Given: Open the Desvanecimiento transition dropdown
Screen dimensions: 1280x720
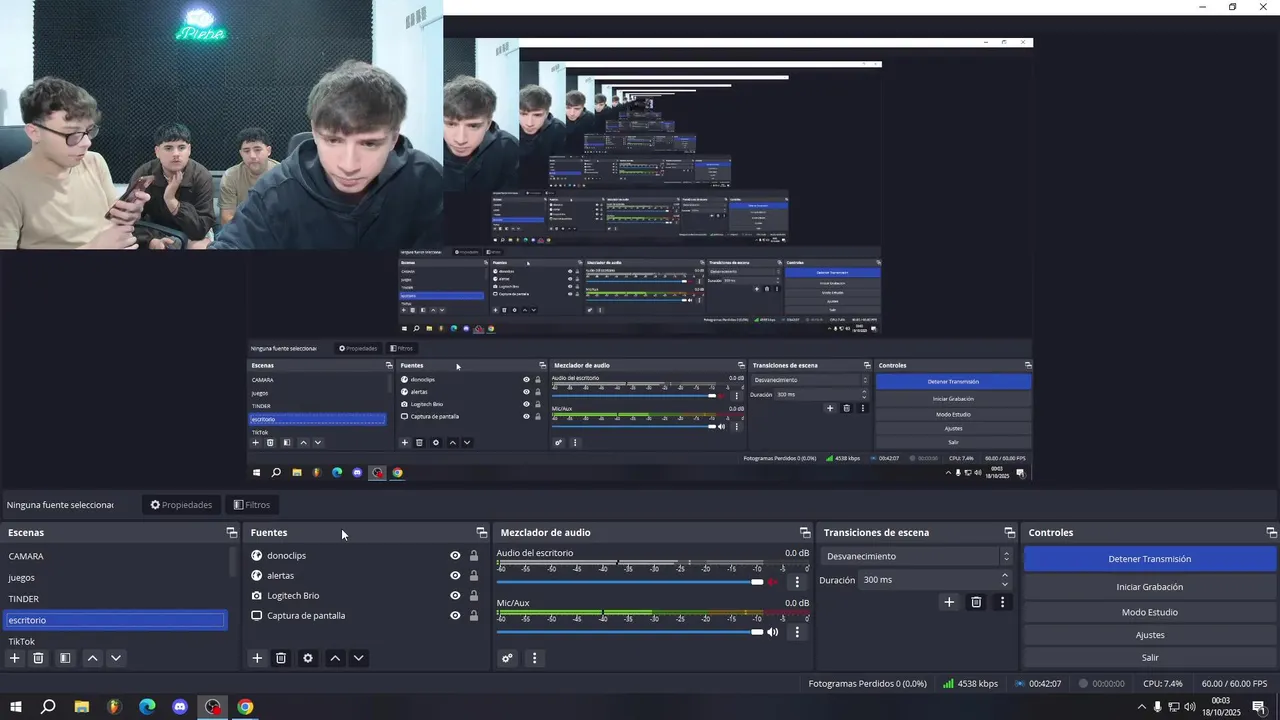Looking at the screenshot, I should click(918, 556).
